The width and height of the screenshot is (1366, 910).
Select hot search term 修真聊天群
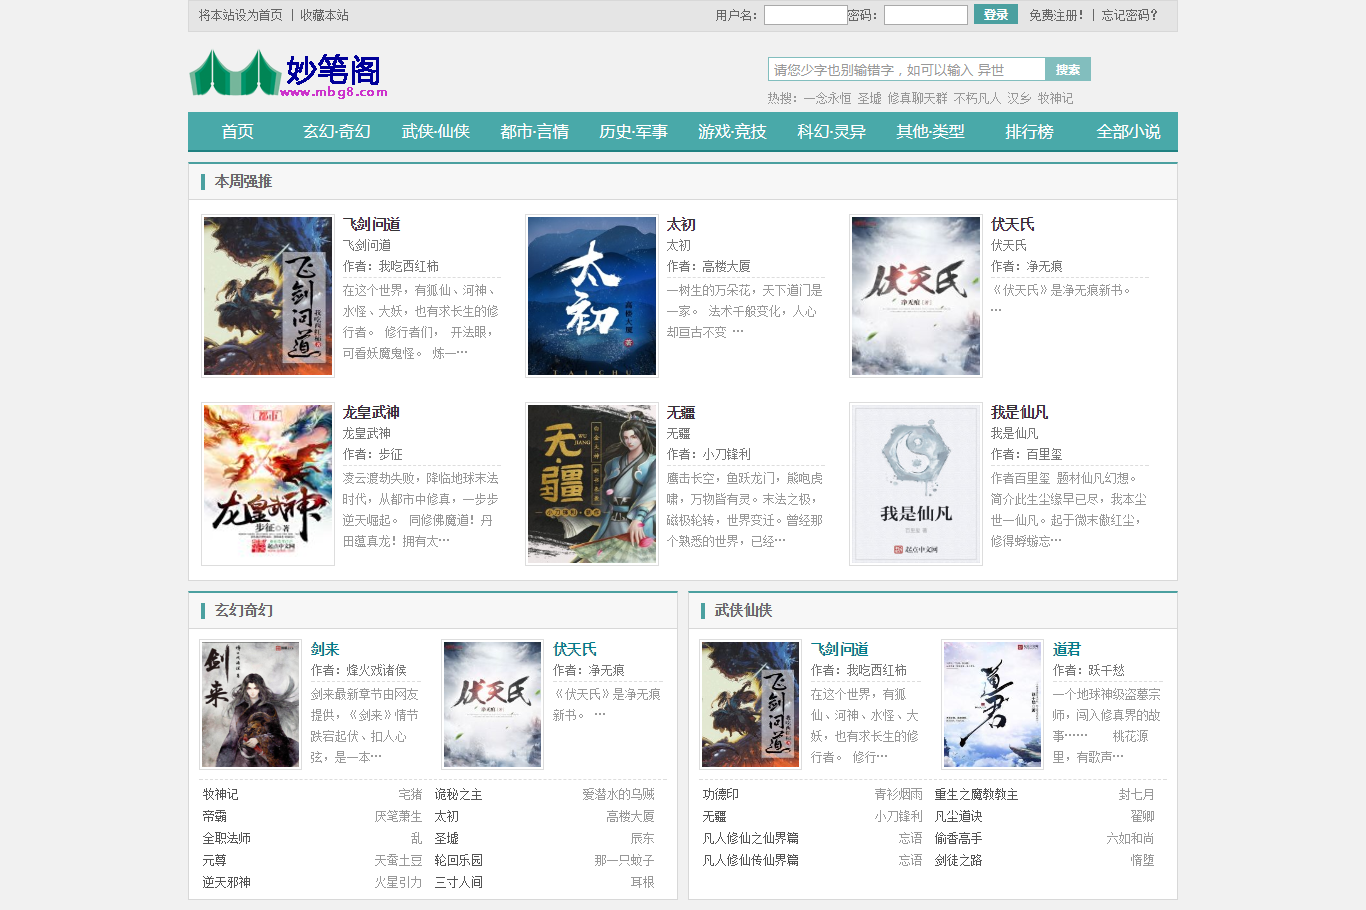point(918,98)
